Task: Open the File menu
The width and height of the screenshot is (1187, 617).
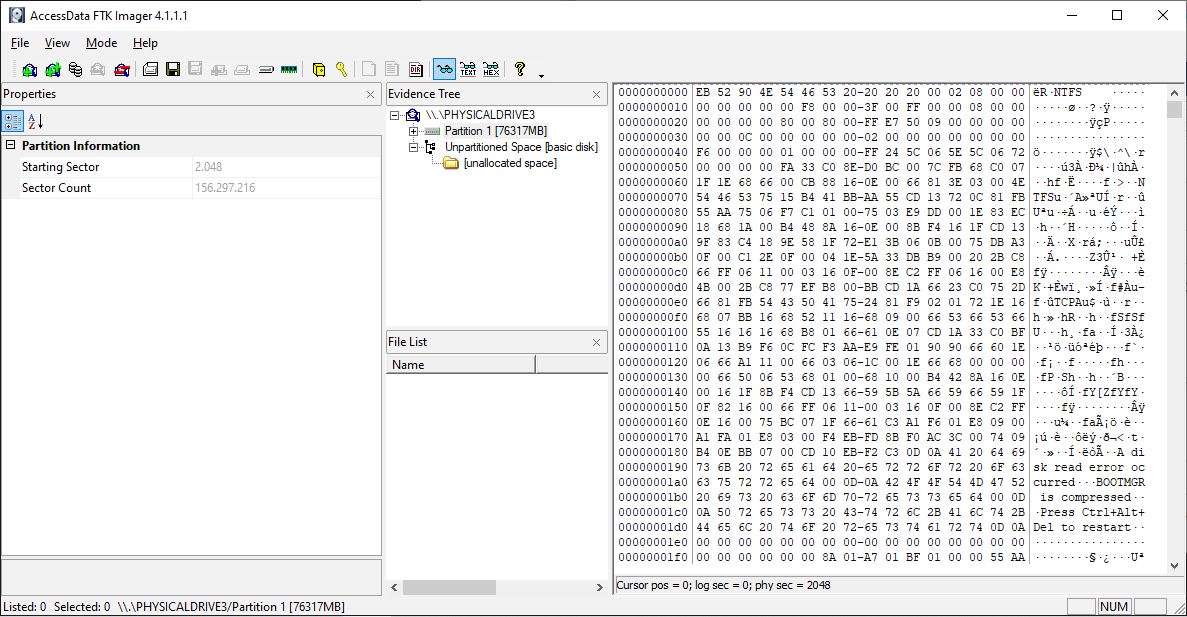Action: (x=20, y=43)
